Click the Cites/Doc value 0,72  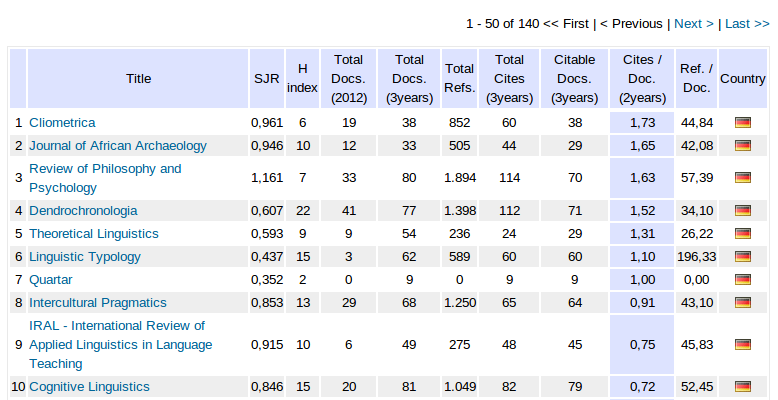(643, 386)
